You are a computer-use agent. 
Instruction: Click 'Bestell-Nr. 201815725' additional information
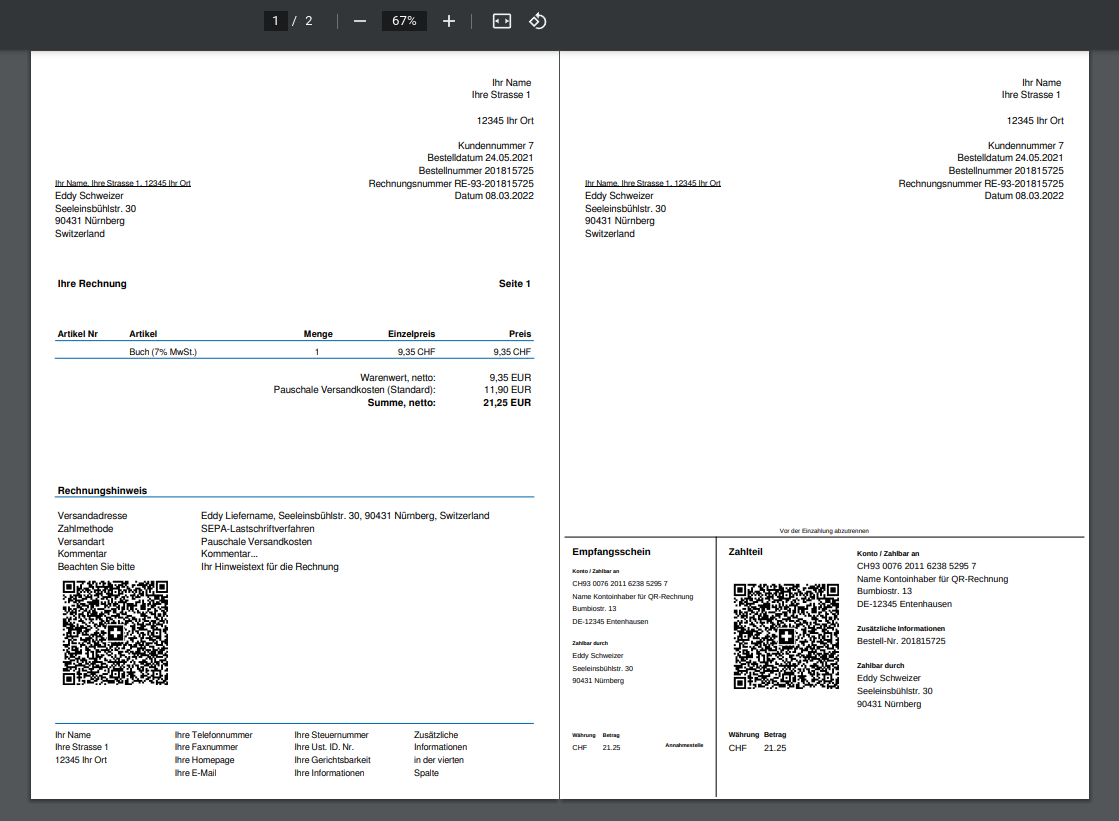[901, 641]
